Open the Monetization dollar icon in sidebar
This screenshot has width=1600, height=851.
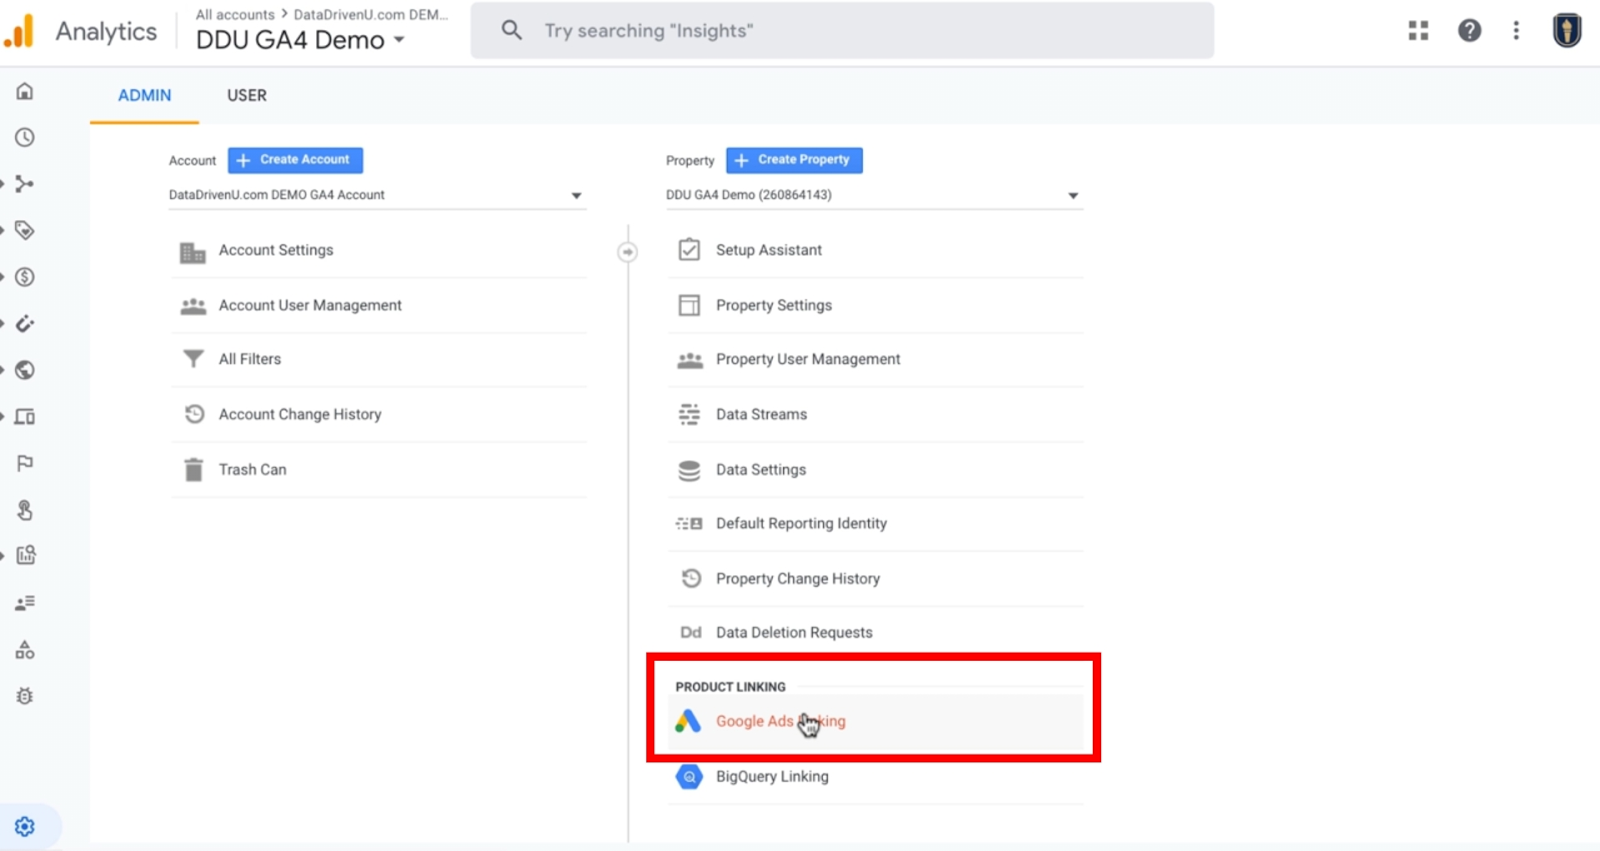pyautogui.click(x=25, y=277)
